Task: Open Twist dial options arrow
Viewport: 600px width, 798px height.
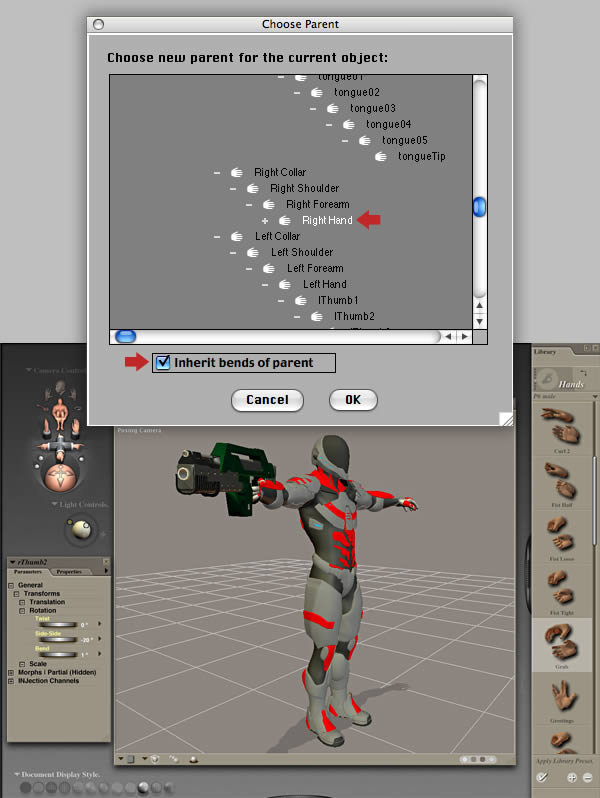Action: [100, 623]
